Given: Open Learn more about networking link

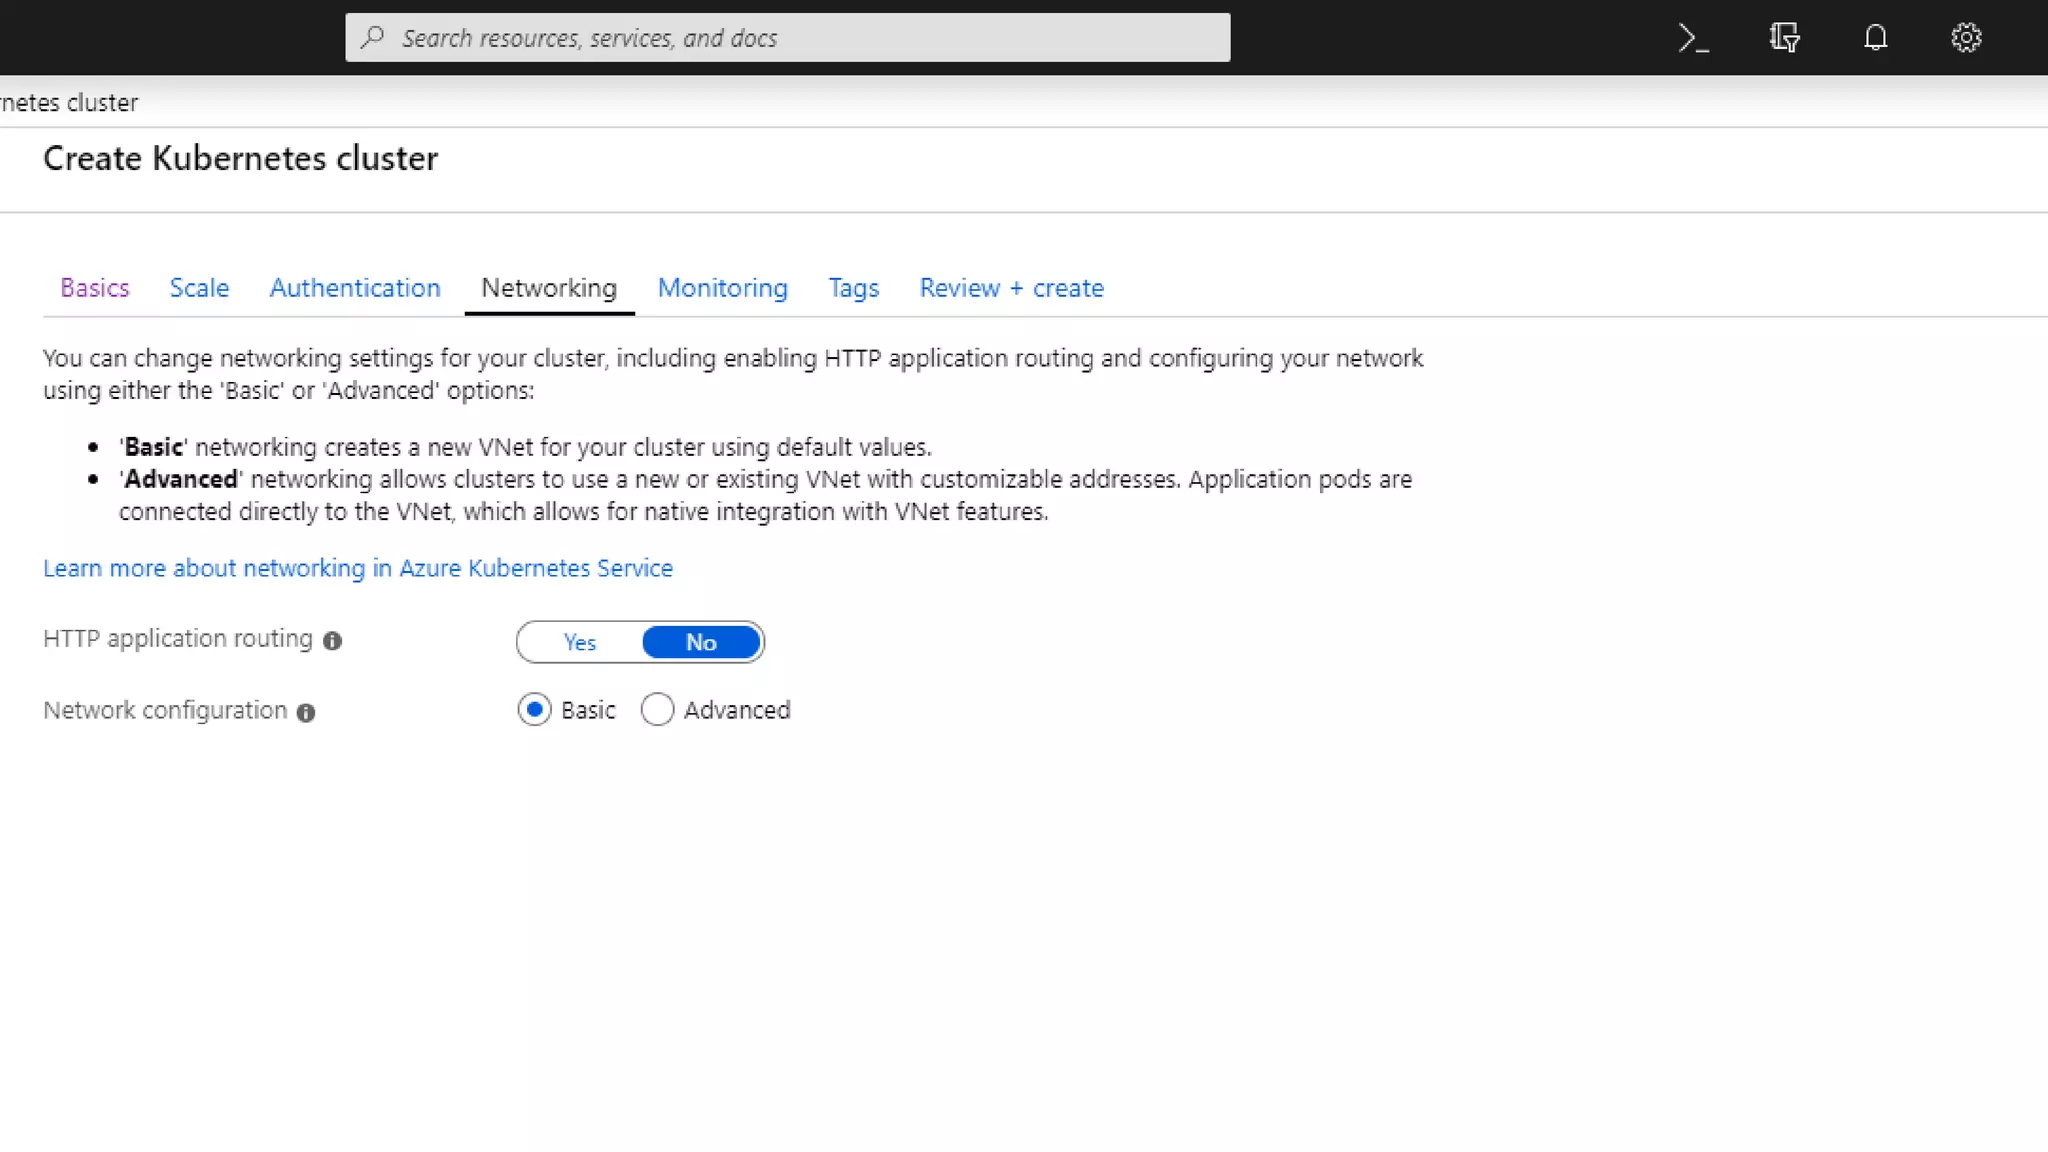Looking at the screenshot, I should point(358,568).
